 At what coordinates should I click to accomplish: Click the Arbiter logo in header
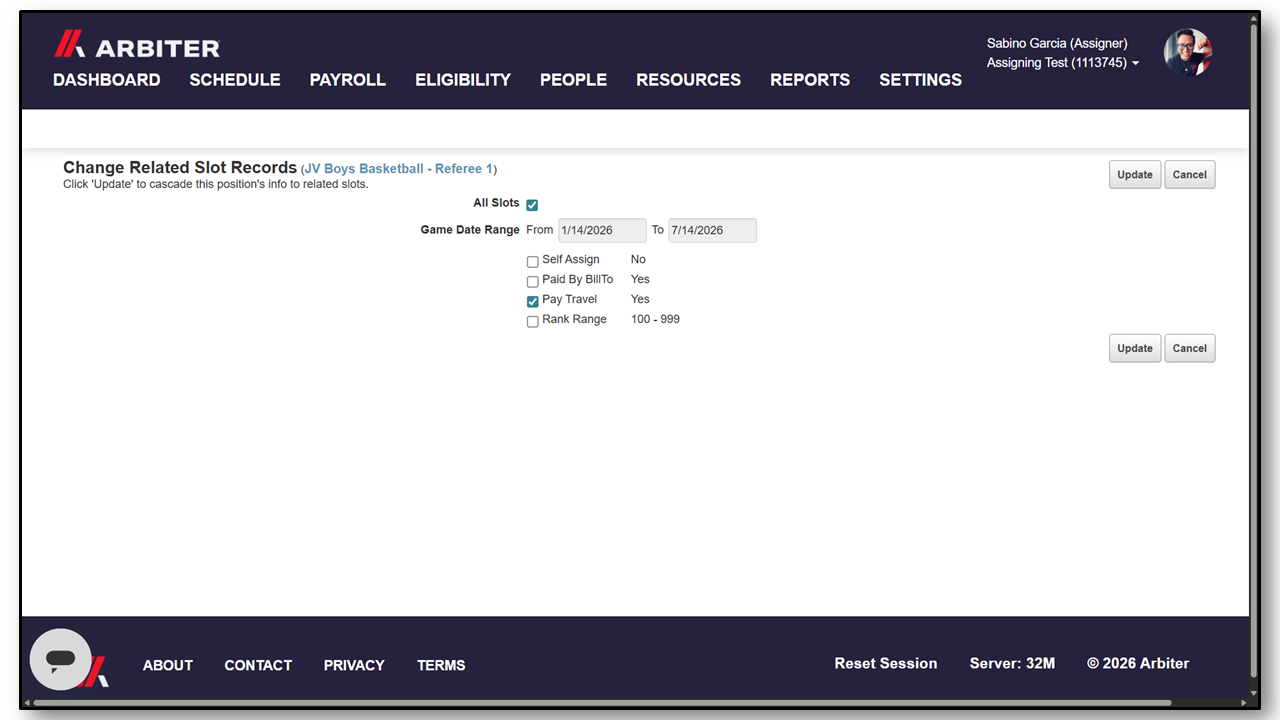tap(137, 45)
